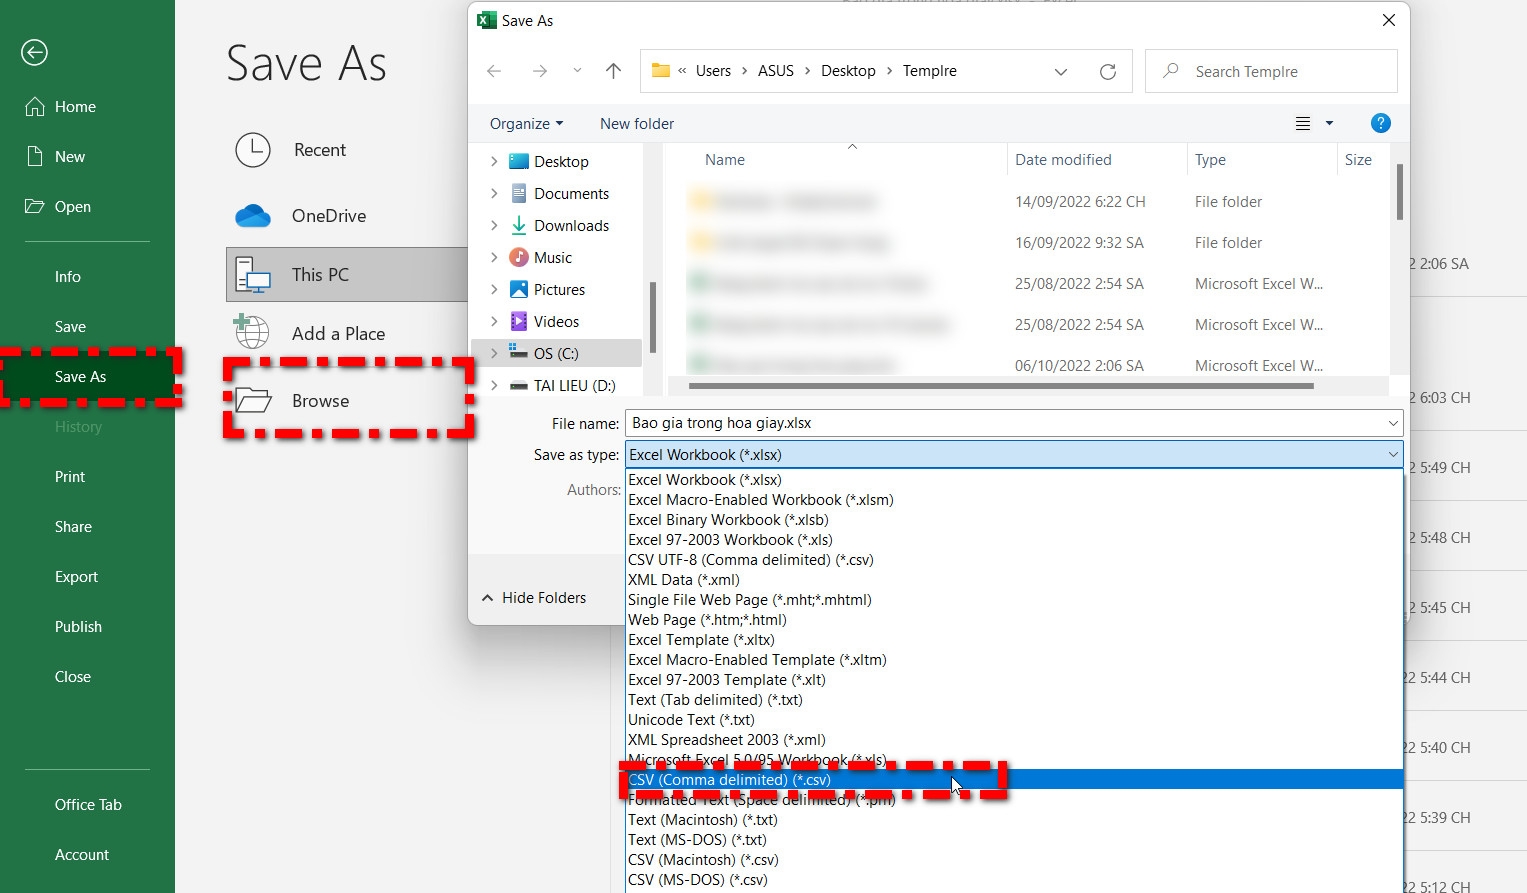Expand the Music tree node

pos(494,258)
